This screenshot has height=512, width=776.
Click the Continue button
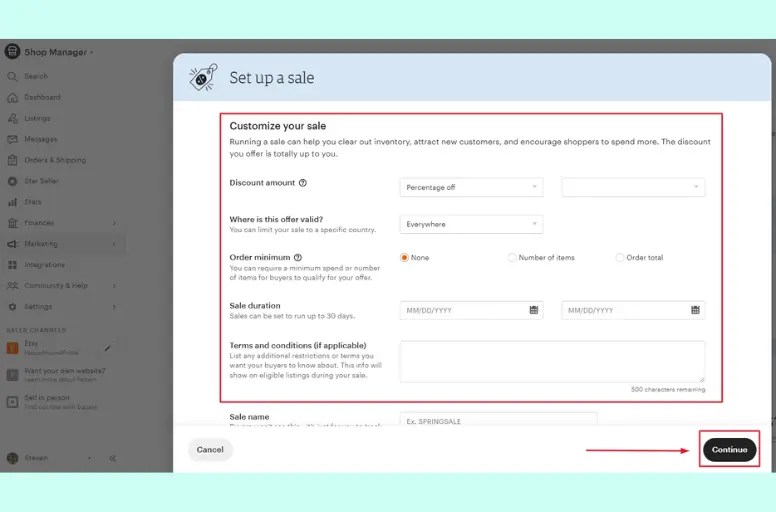tap(729, 450)
